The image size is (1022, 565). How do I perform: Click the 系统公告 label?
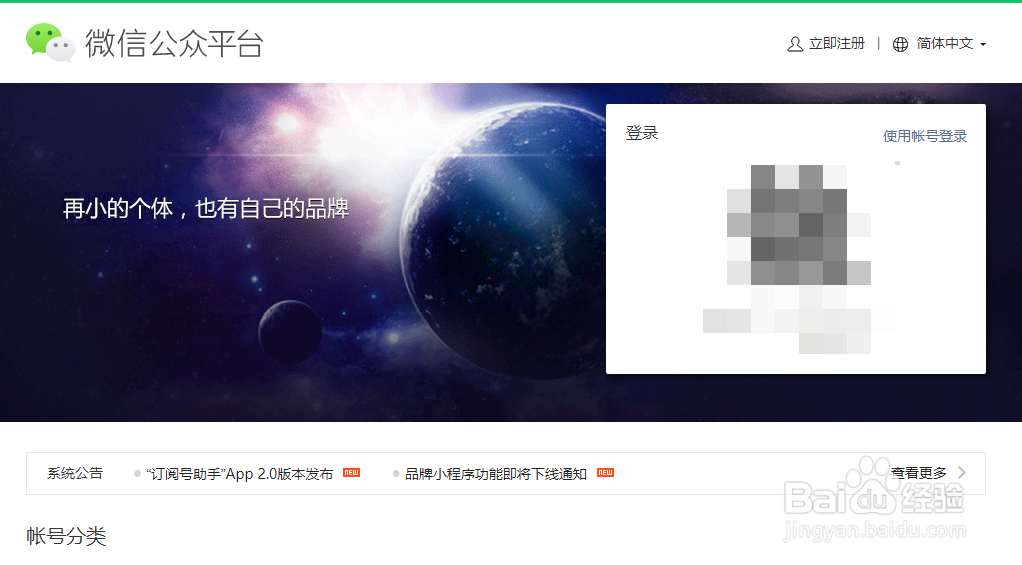click(75, 473)
